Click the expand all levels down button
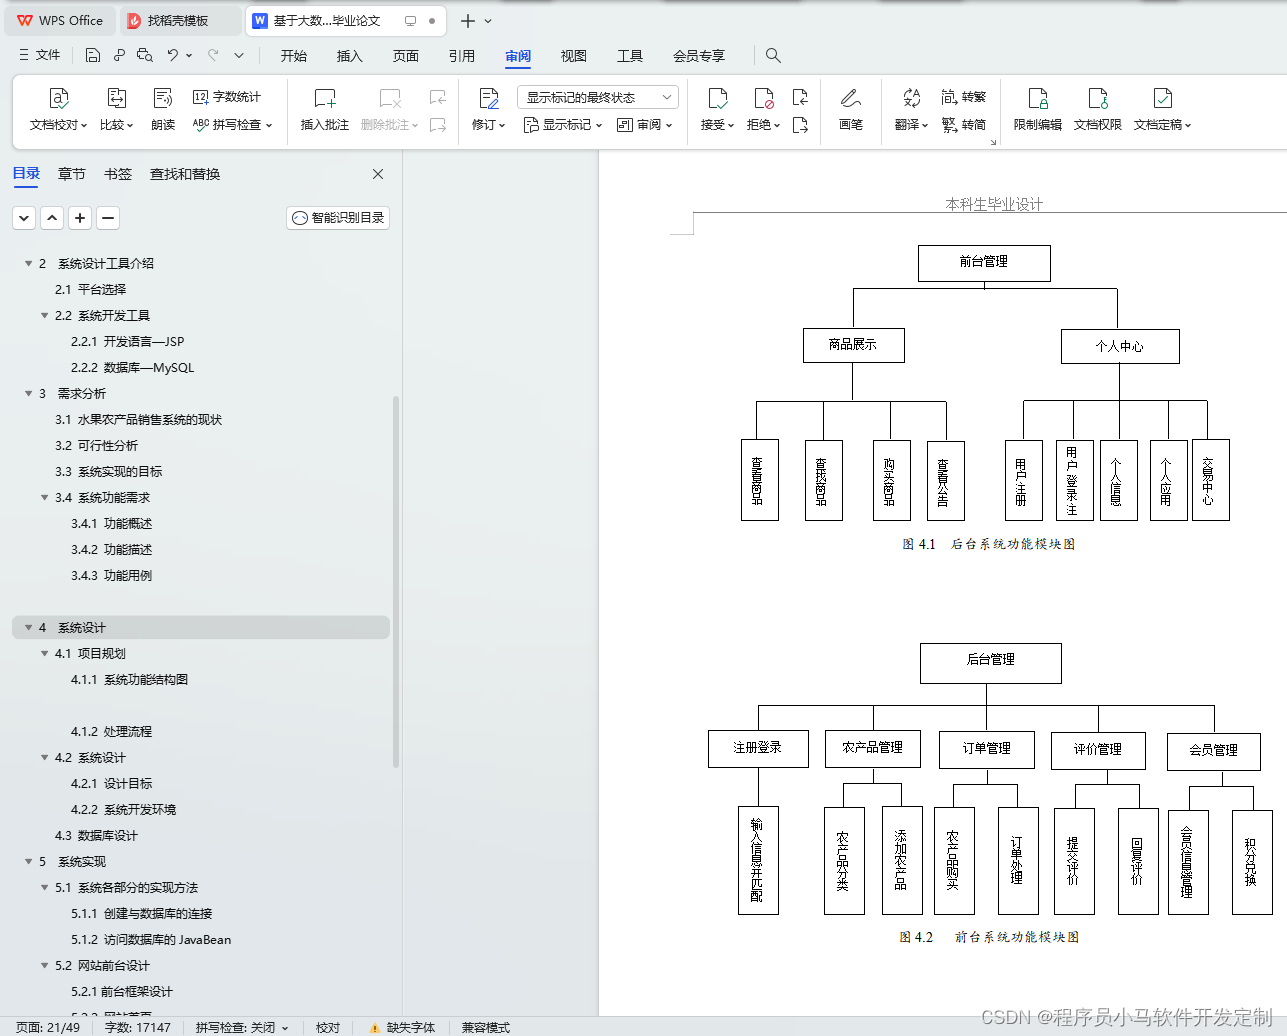The height and width of the screenshot is (1036, 1287). tap(25, 218)
